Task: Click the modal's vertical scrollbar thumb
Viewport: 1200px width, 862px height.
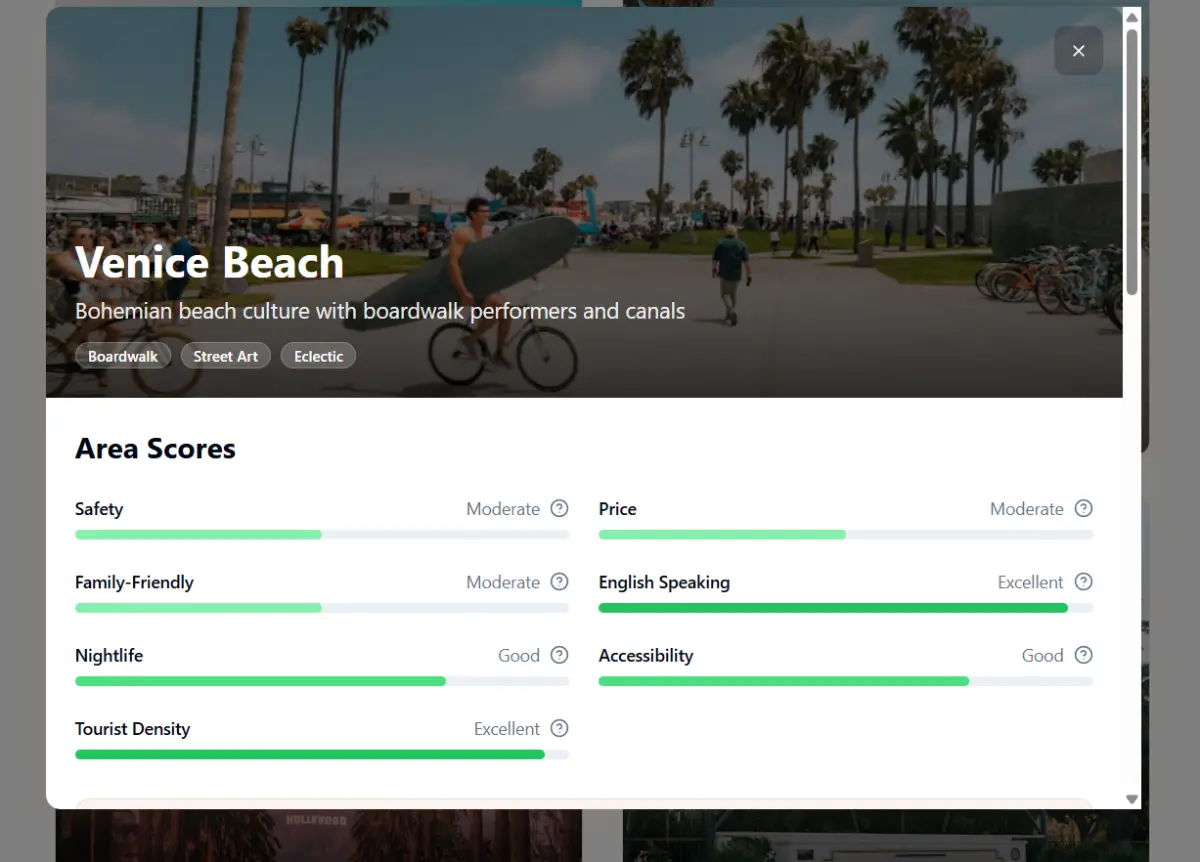Action: pyautogui.click(x=1132, y=160)
